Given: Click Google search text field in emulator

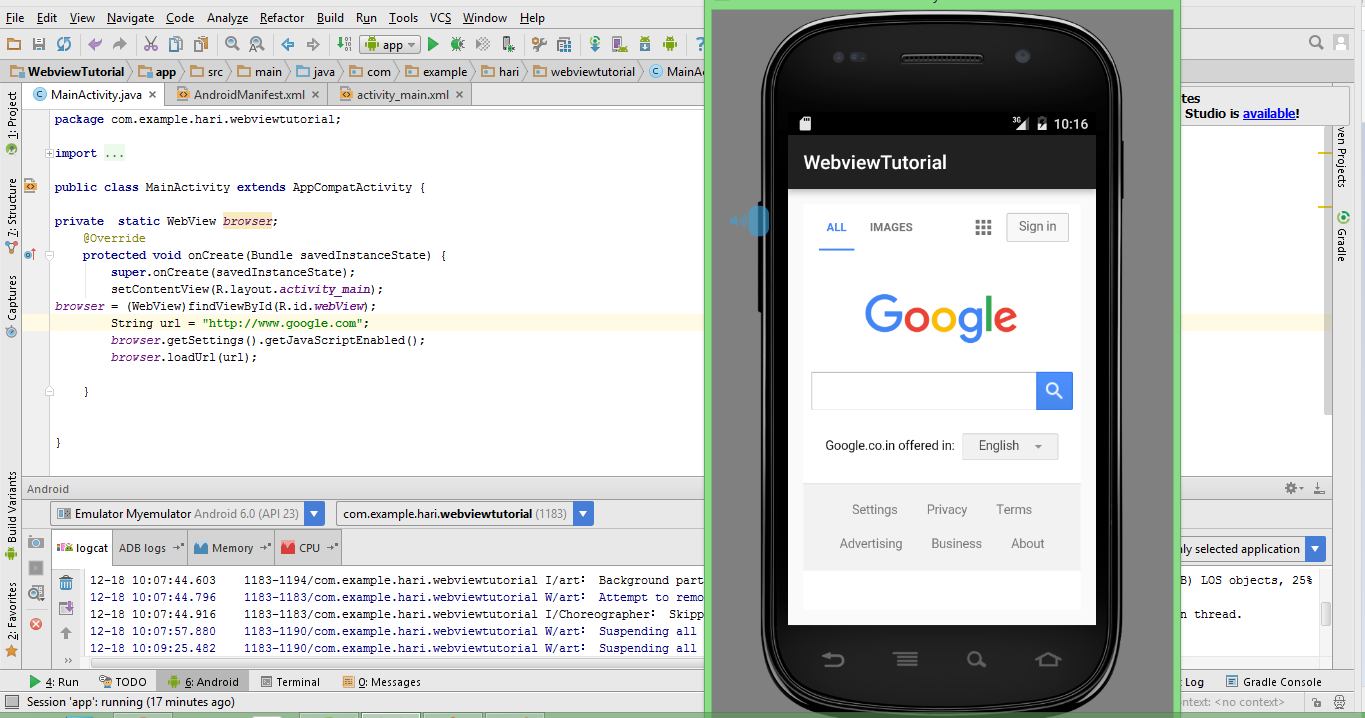Looking at the screenshot, I should pyautogui.click(x=923, y=391).
